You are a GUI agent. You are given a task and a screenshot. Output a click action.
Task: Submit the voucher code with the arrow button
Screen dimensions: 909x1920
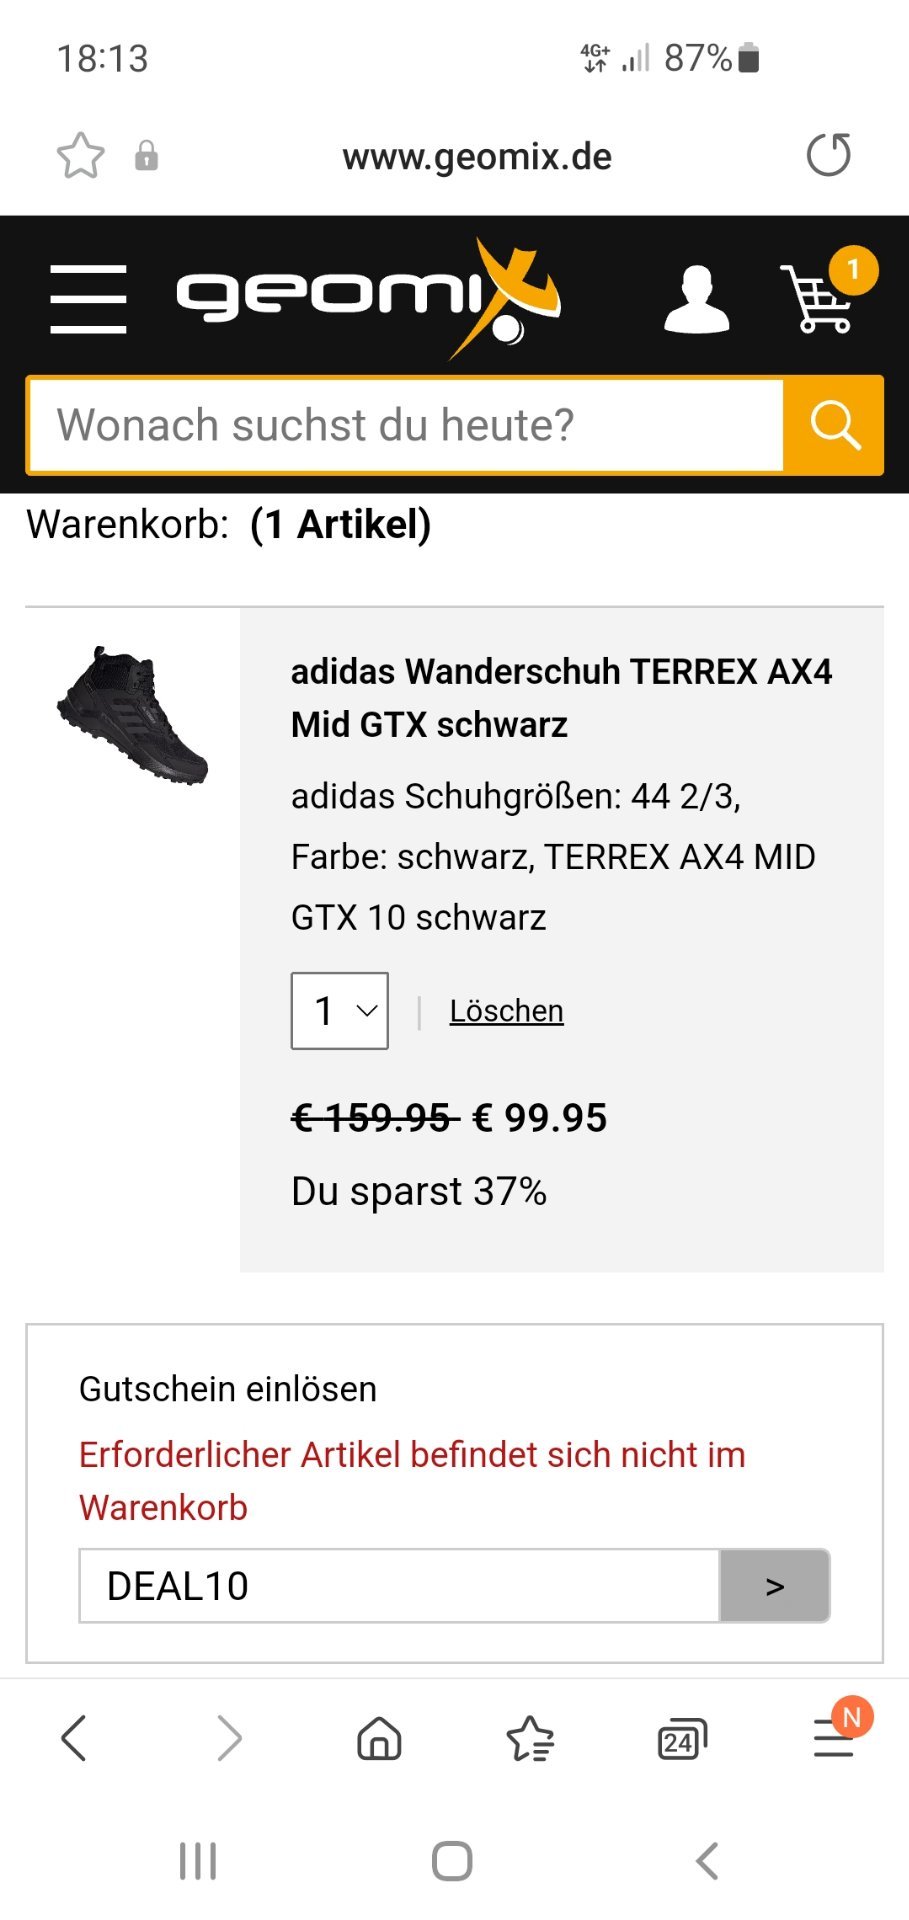pyautogui.click(x=774, y=1586)
